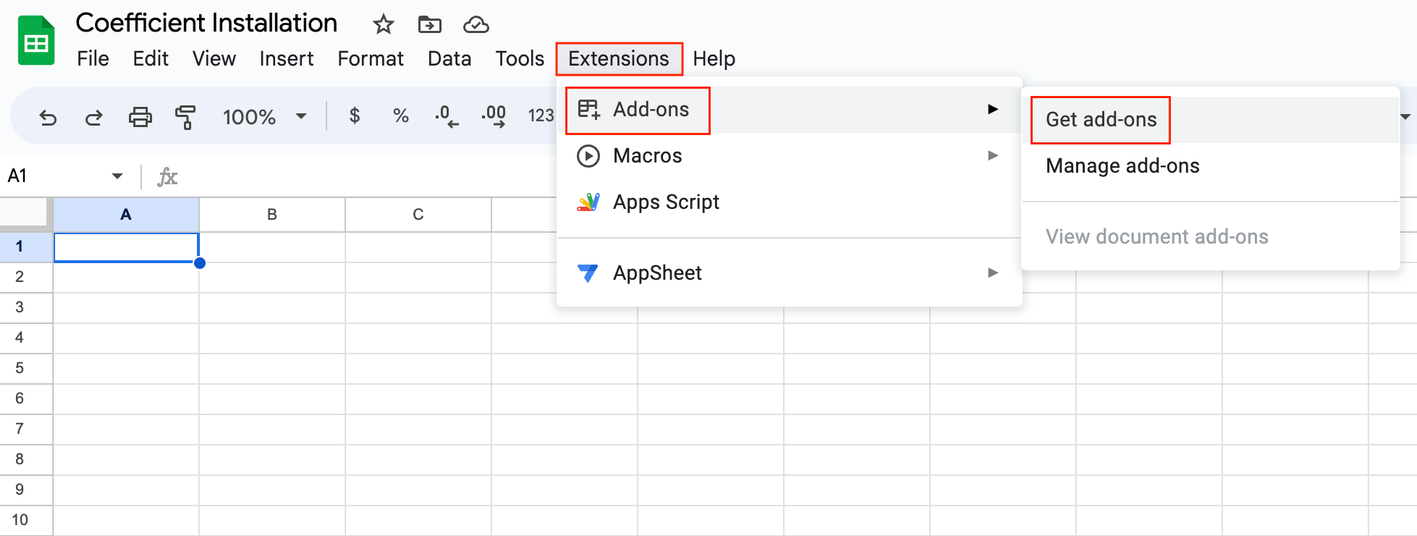The width and height of the screenshot is (1417, 536).
Task: Open the Name box dropdown arrow
Action: tap(117, 176)
